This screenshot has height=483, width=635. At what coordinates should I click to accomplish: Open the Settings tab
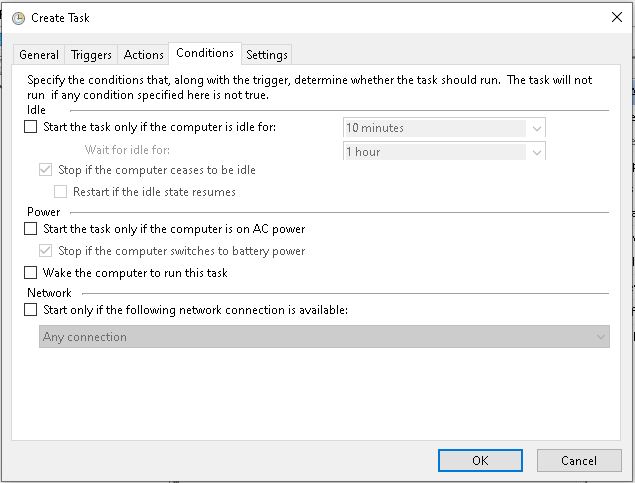pos(267,55)
